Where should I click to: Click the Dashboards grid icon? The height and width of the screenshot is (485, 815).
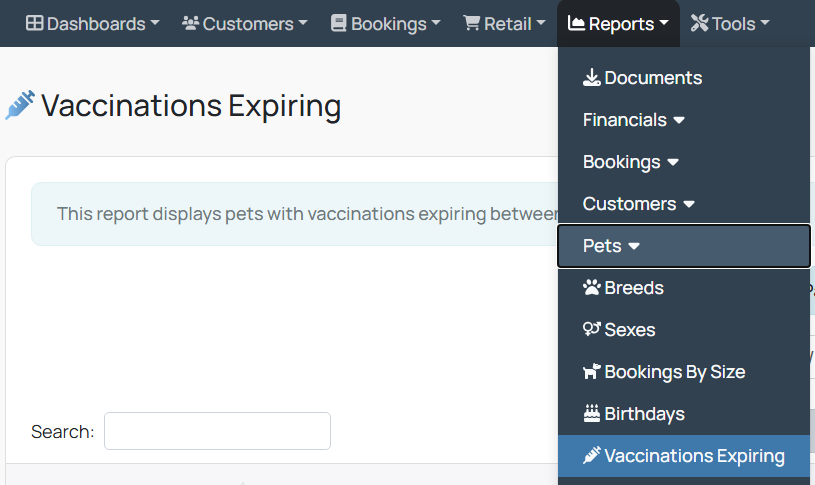coord(34,23)
